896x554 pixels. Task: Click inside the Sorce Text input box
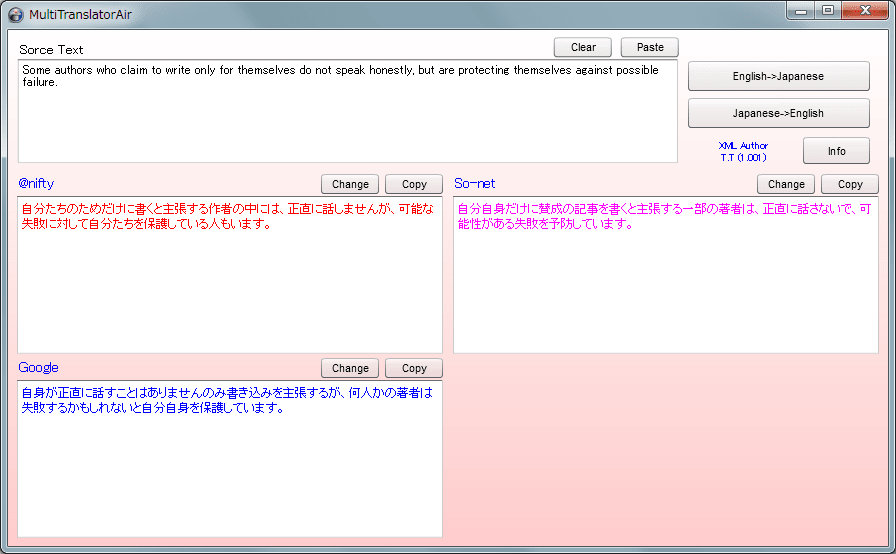pyautogui.click(x=347, y=120)
